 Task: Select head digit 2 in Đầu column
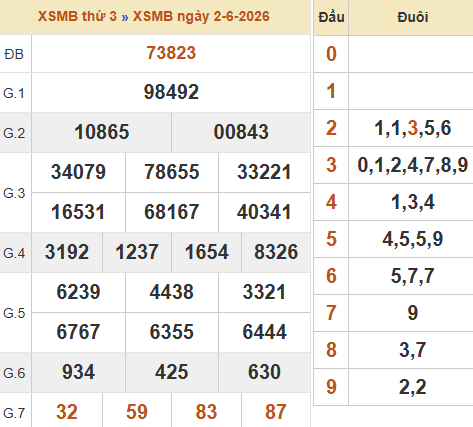point(331,128)
